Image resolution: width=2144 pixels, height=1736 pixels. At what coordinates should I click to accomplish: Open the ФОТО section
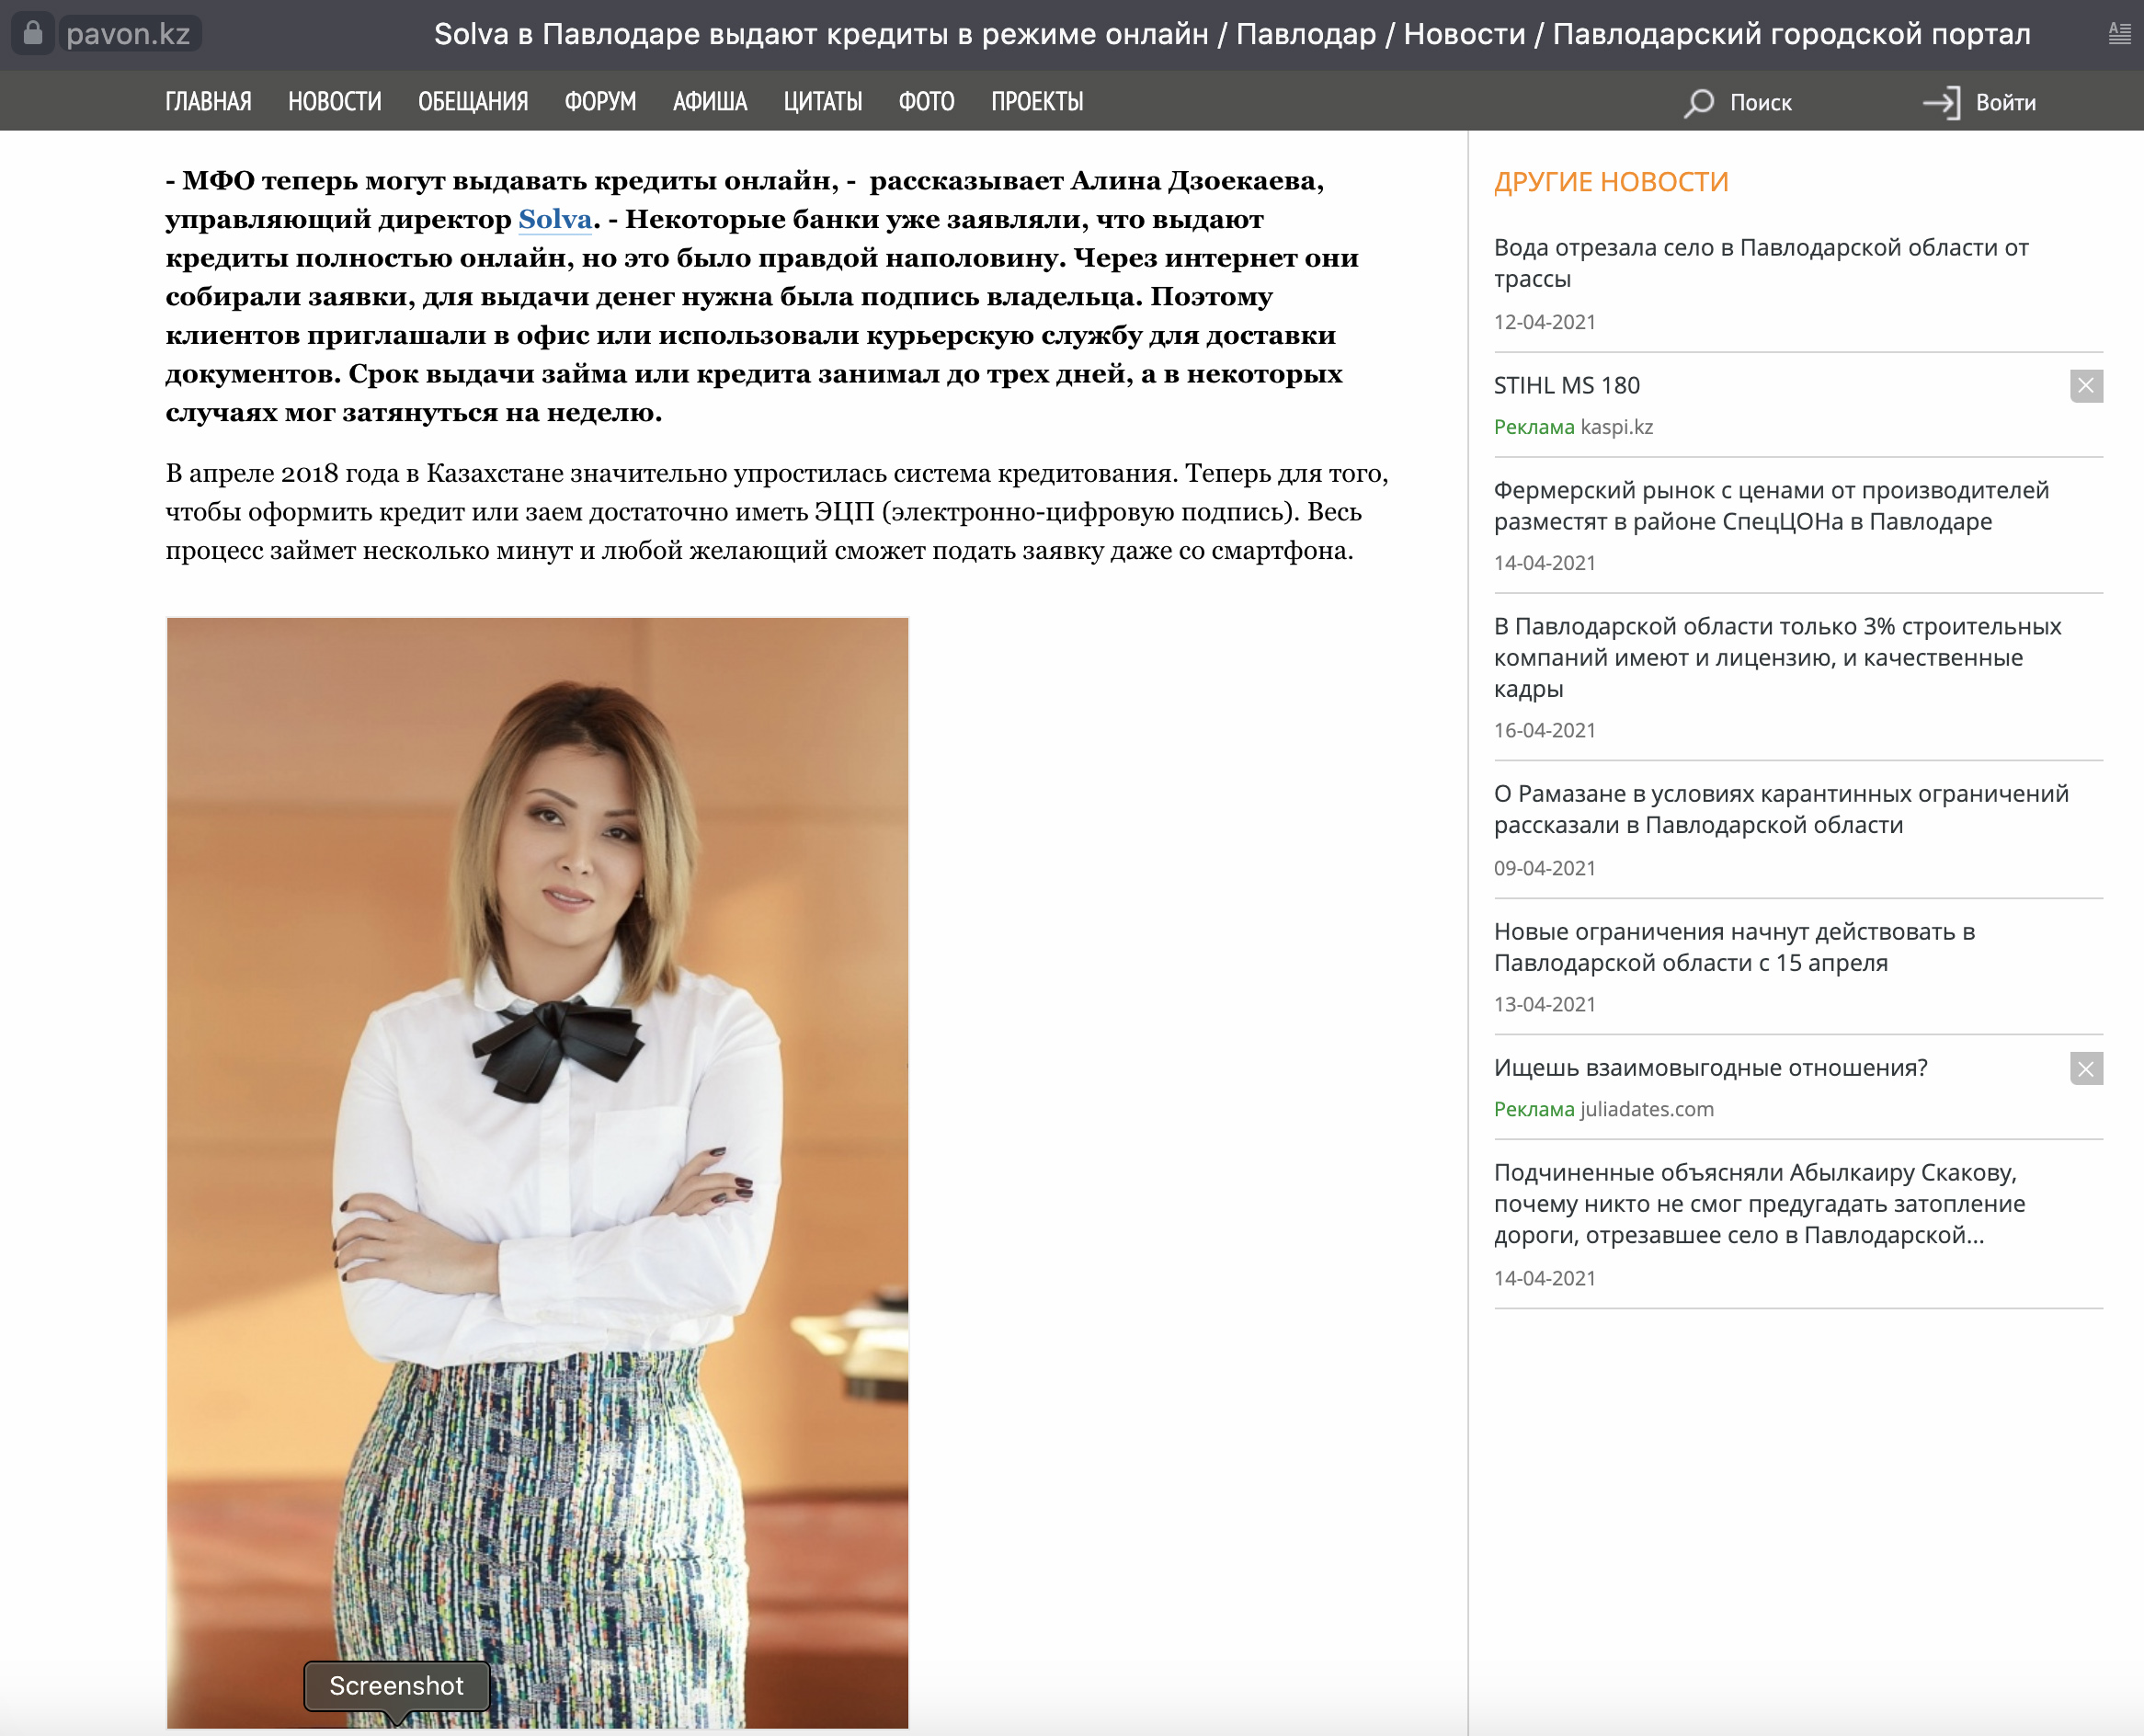point(926,102)
